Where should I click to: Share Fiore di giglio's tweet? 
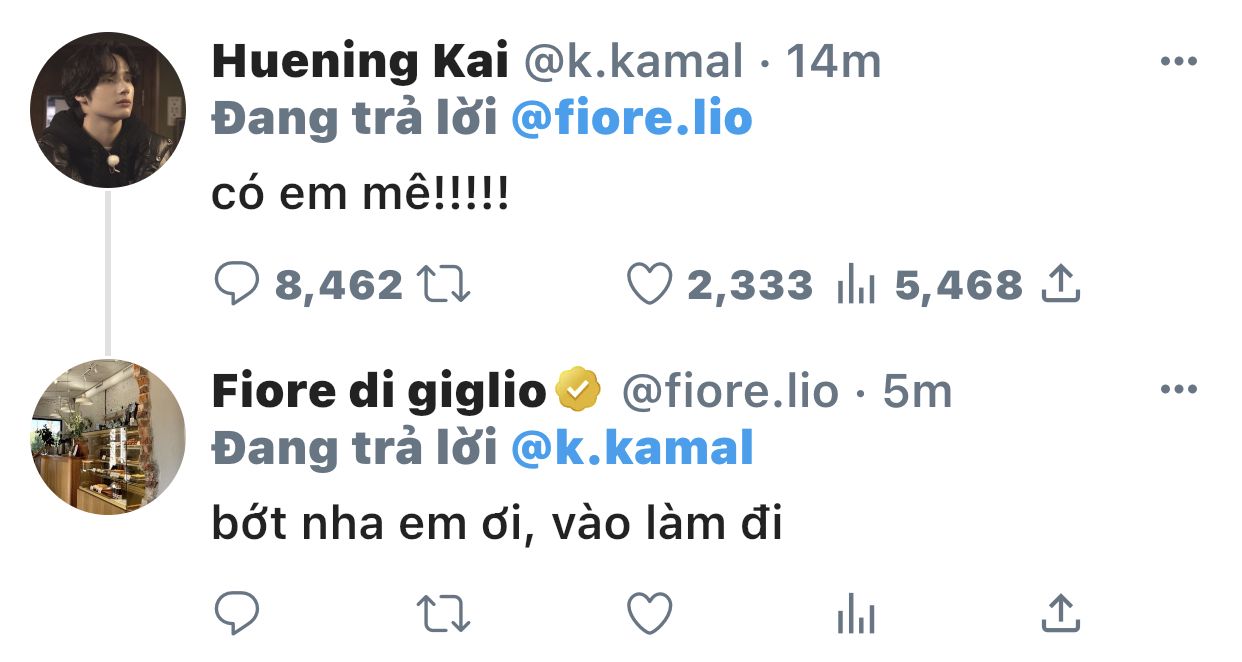[x=1061, y=611]
